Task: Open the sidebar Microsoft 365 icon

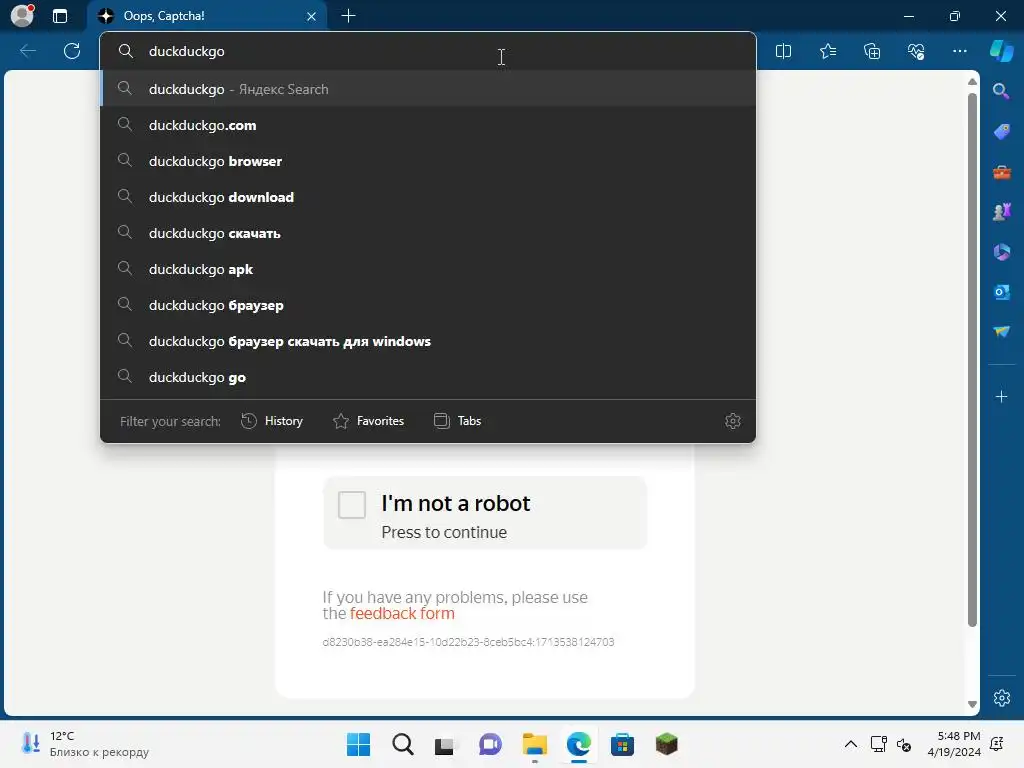Action: (x=1001, y=251)
